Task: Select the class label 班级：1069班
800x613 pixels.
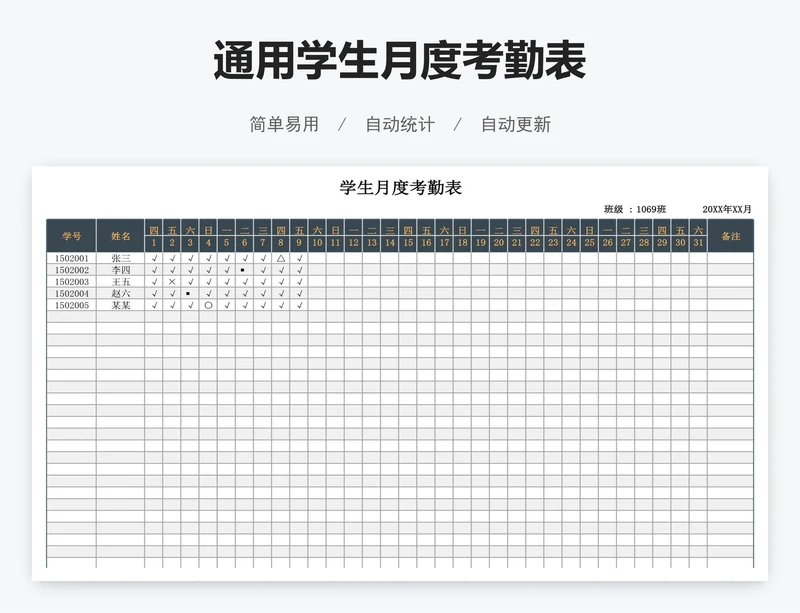Action: pyautogui.click(x=635, y=209)
